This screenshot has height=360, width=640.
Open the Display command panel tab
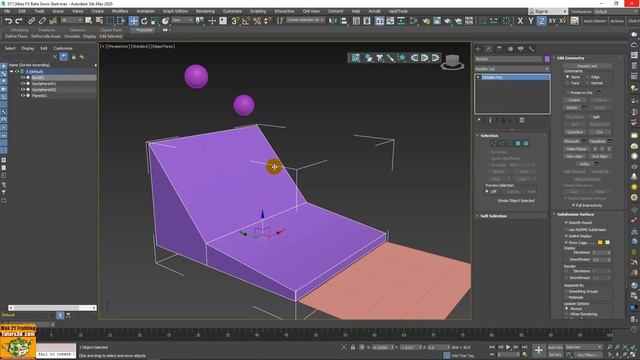[521, 49]
